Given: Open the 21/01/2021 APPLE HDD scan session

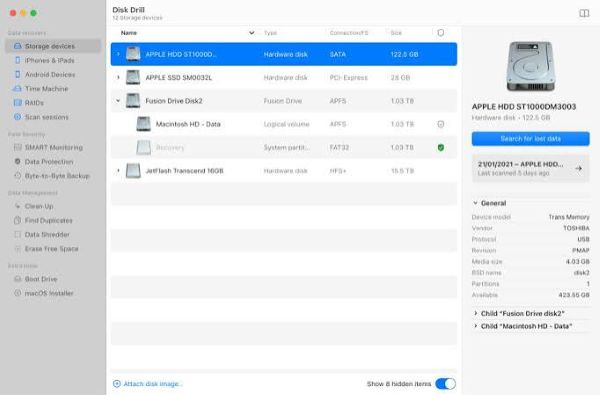Looking at the screenshot, I should (x=530, y=168).
